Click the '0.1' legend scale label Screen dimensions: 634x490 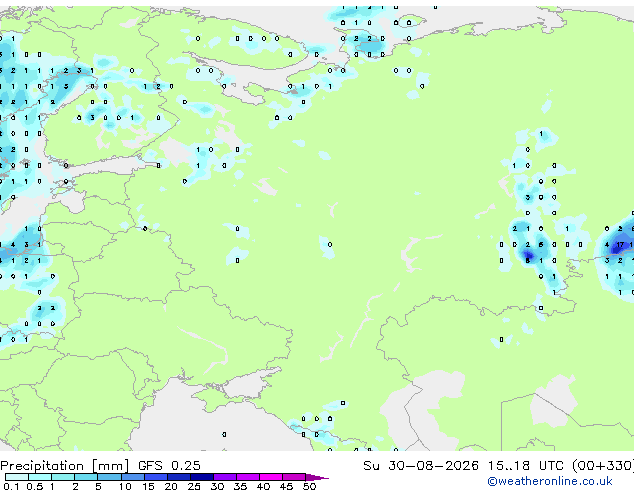11,486
